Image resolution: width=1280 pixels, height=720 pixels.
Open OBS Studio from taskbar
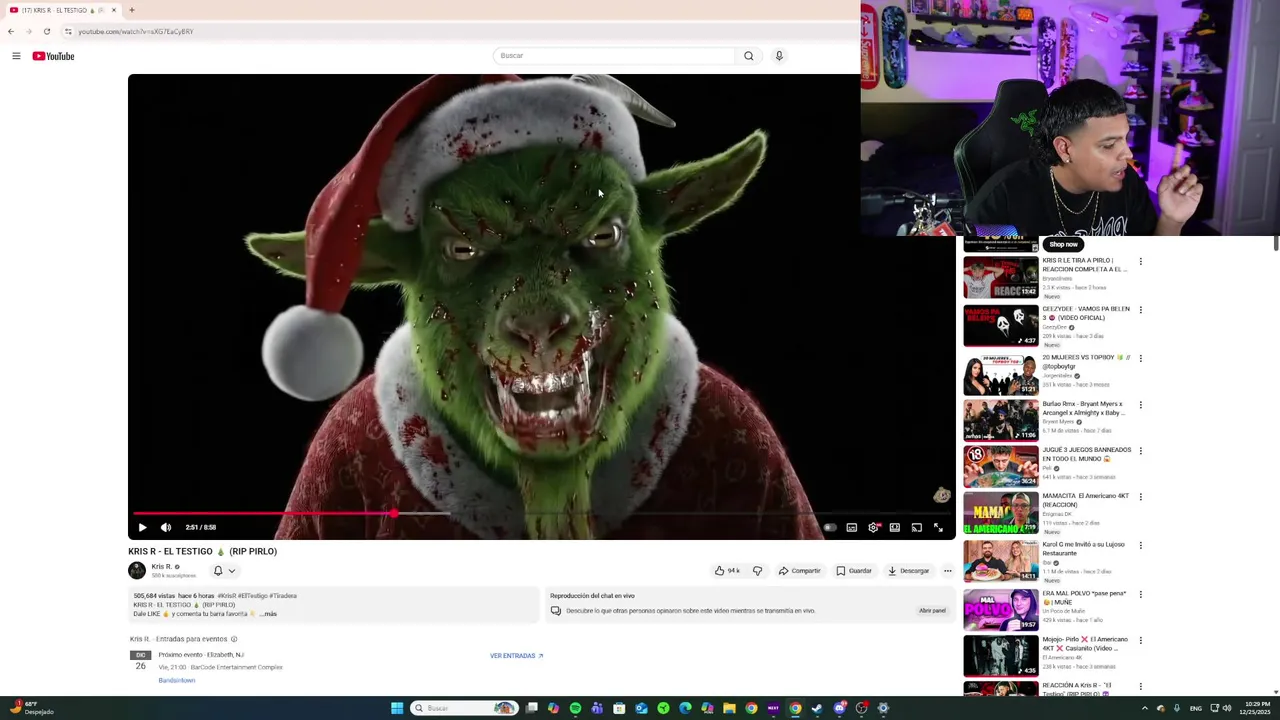pos(861,708)
